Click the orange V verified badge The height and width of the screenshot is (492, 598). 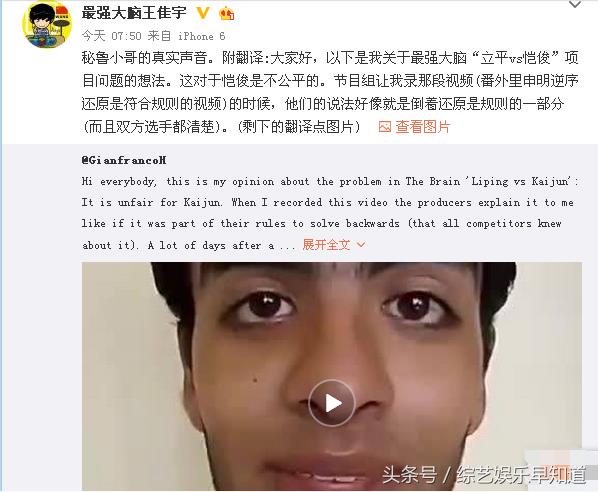coord(203,13)
